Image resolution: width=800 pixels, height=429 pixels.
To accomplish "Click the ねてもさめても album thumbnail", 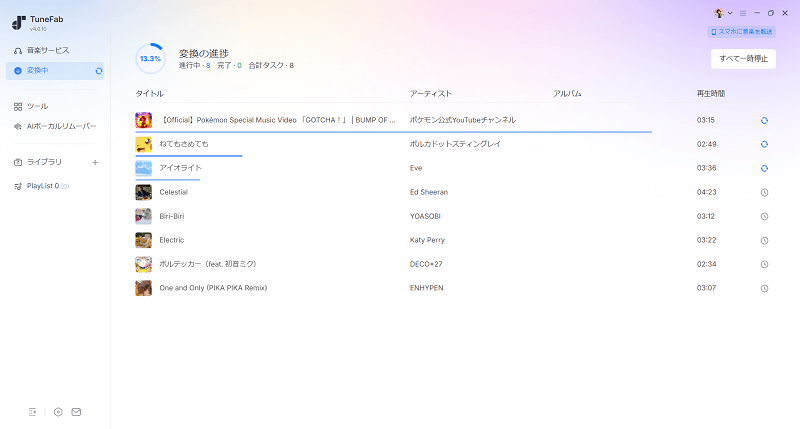I will tap(143, 144).
